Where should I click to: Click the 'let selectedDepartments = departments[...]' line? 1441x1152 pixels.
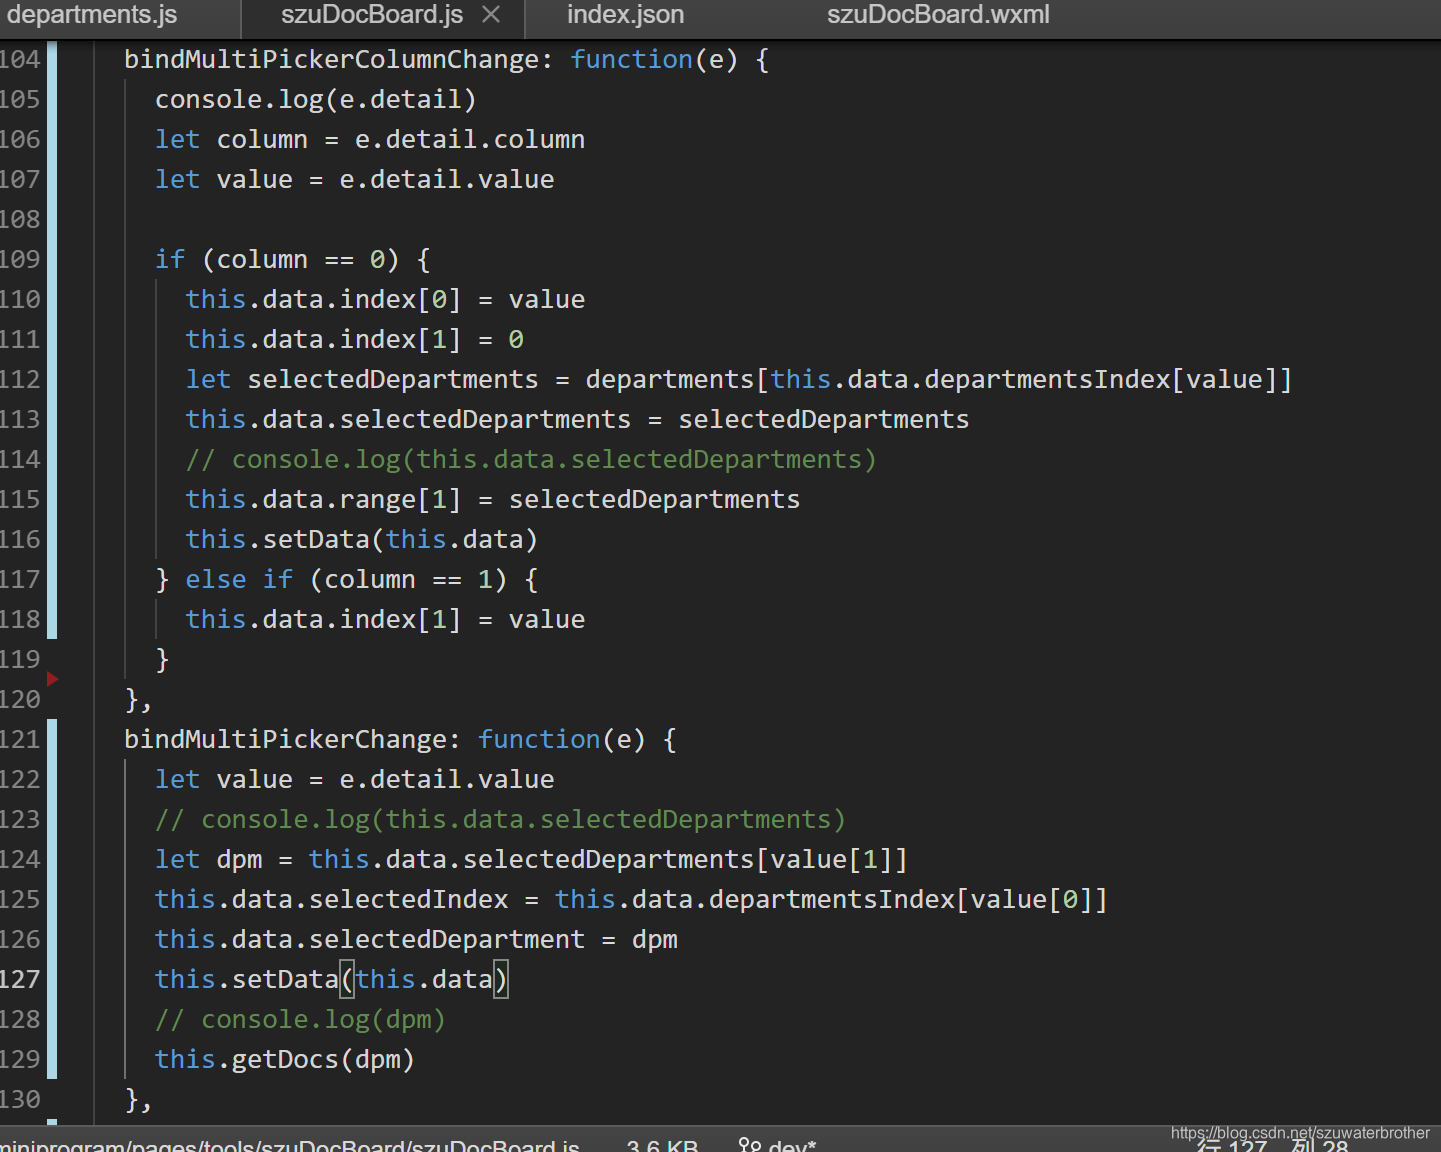click(x=739, y=379)
